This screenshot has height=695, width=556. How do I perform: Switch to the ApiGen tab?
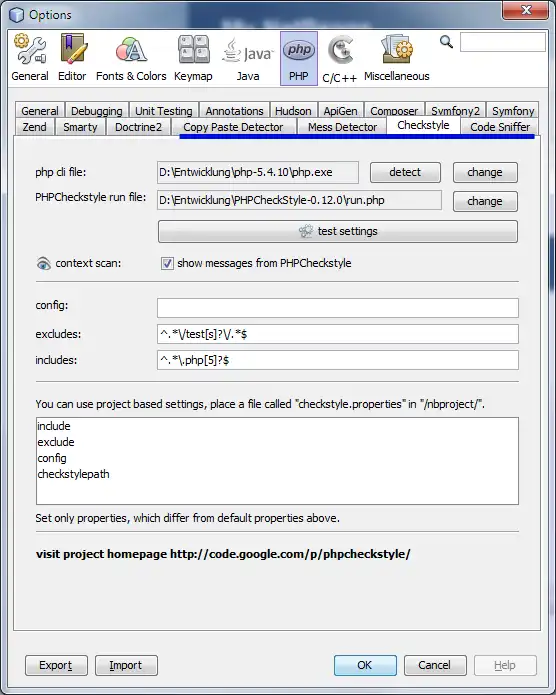point(341,110)
